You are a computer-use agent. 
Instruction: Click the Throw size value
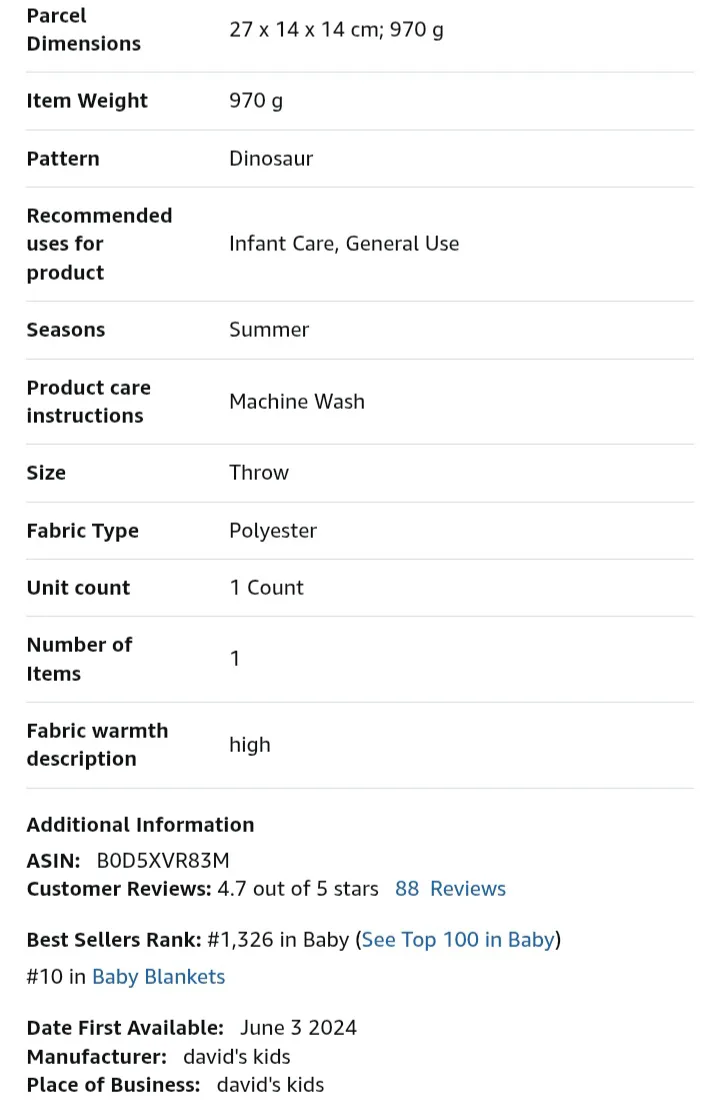(x=259, y=473)
